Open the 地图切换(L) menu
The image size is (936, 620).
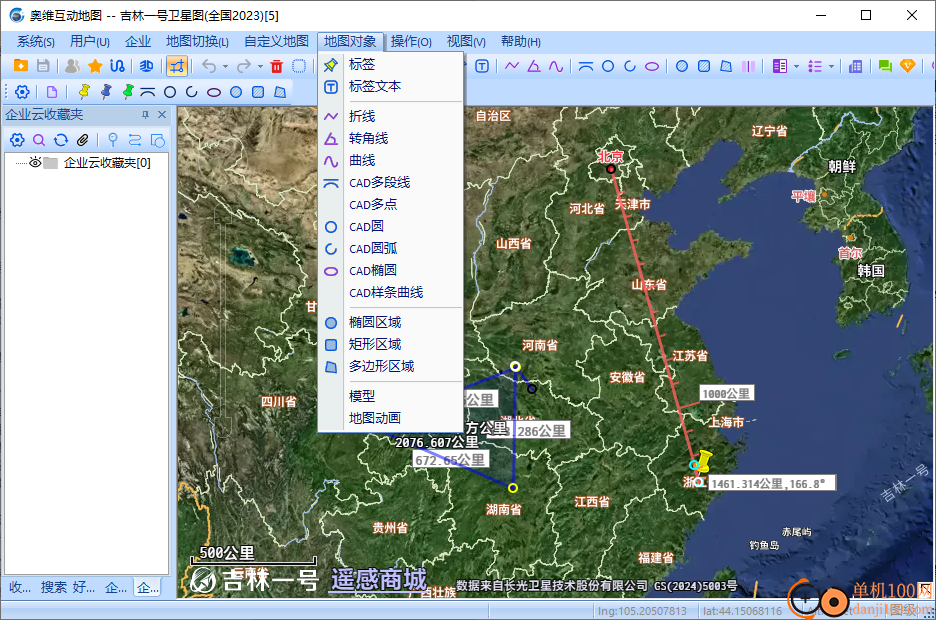(x=197, y=42)
